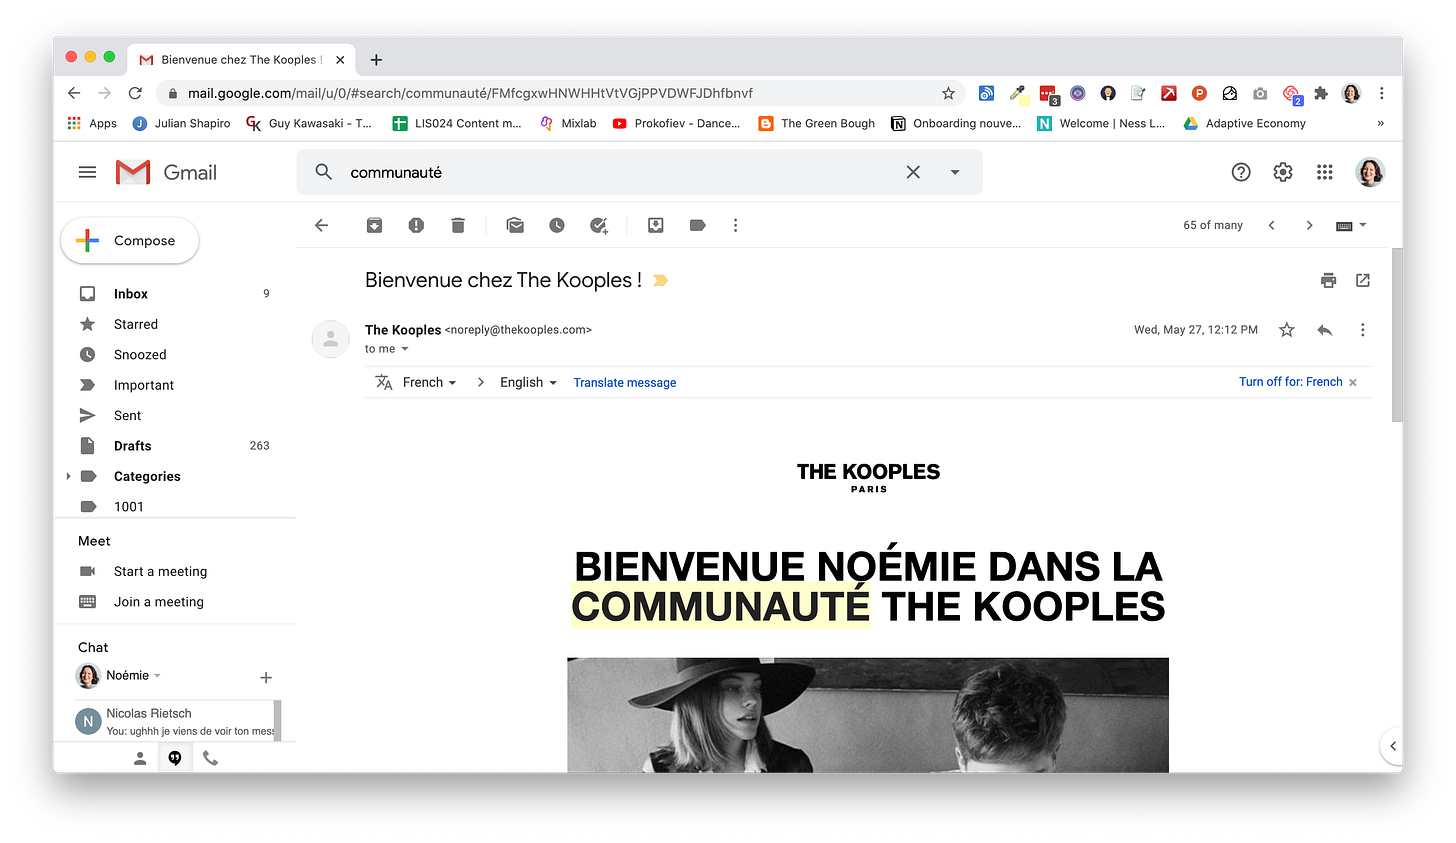Show hidden bookmarks with the double chevron
The image size is (1456, 843).
(x=1381, y=124)
